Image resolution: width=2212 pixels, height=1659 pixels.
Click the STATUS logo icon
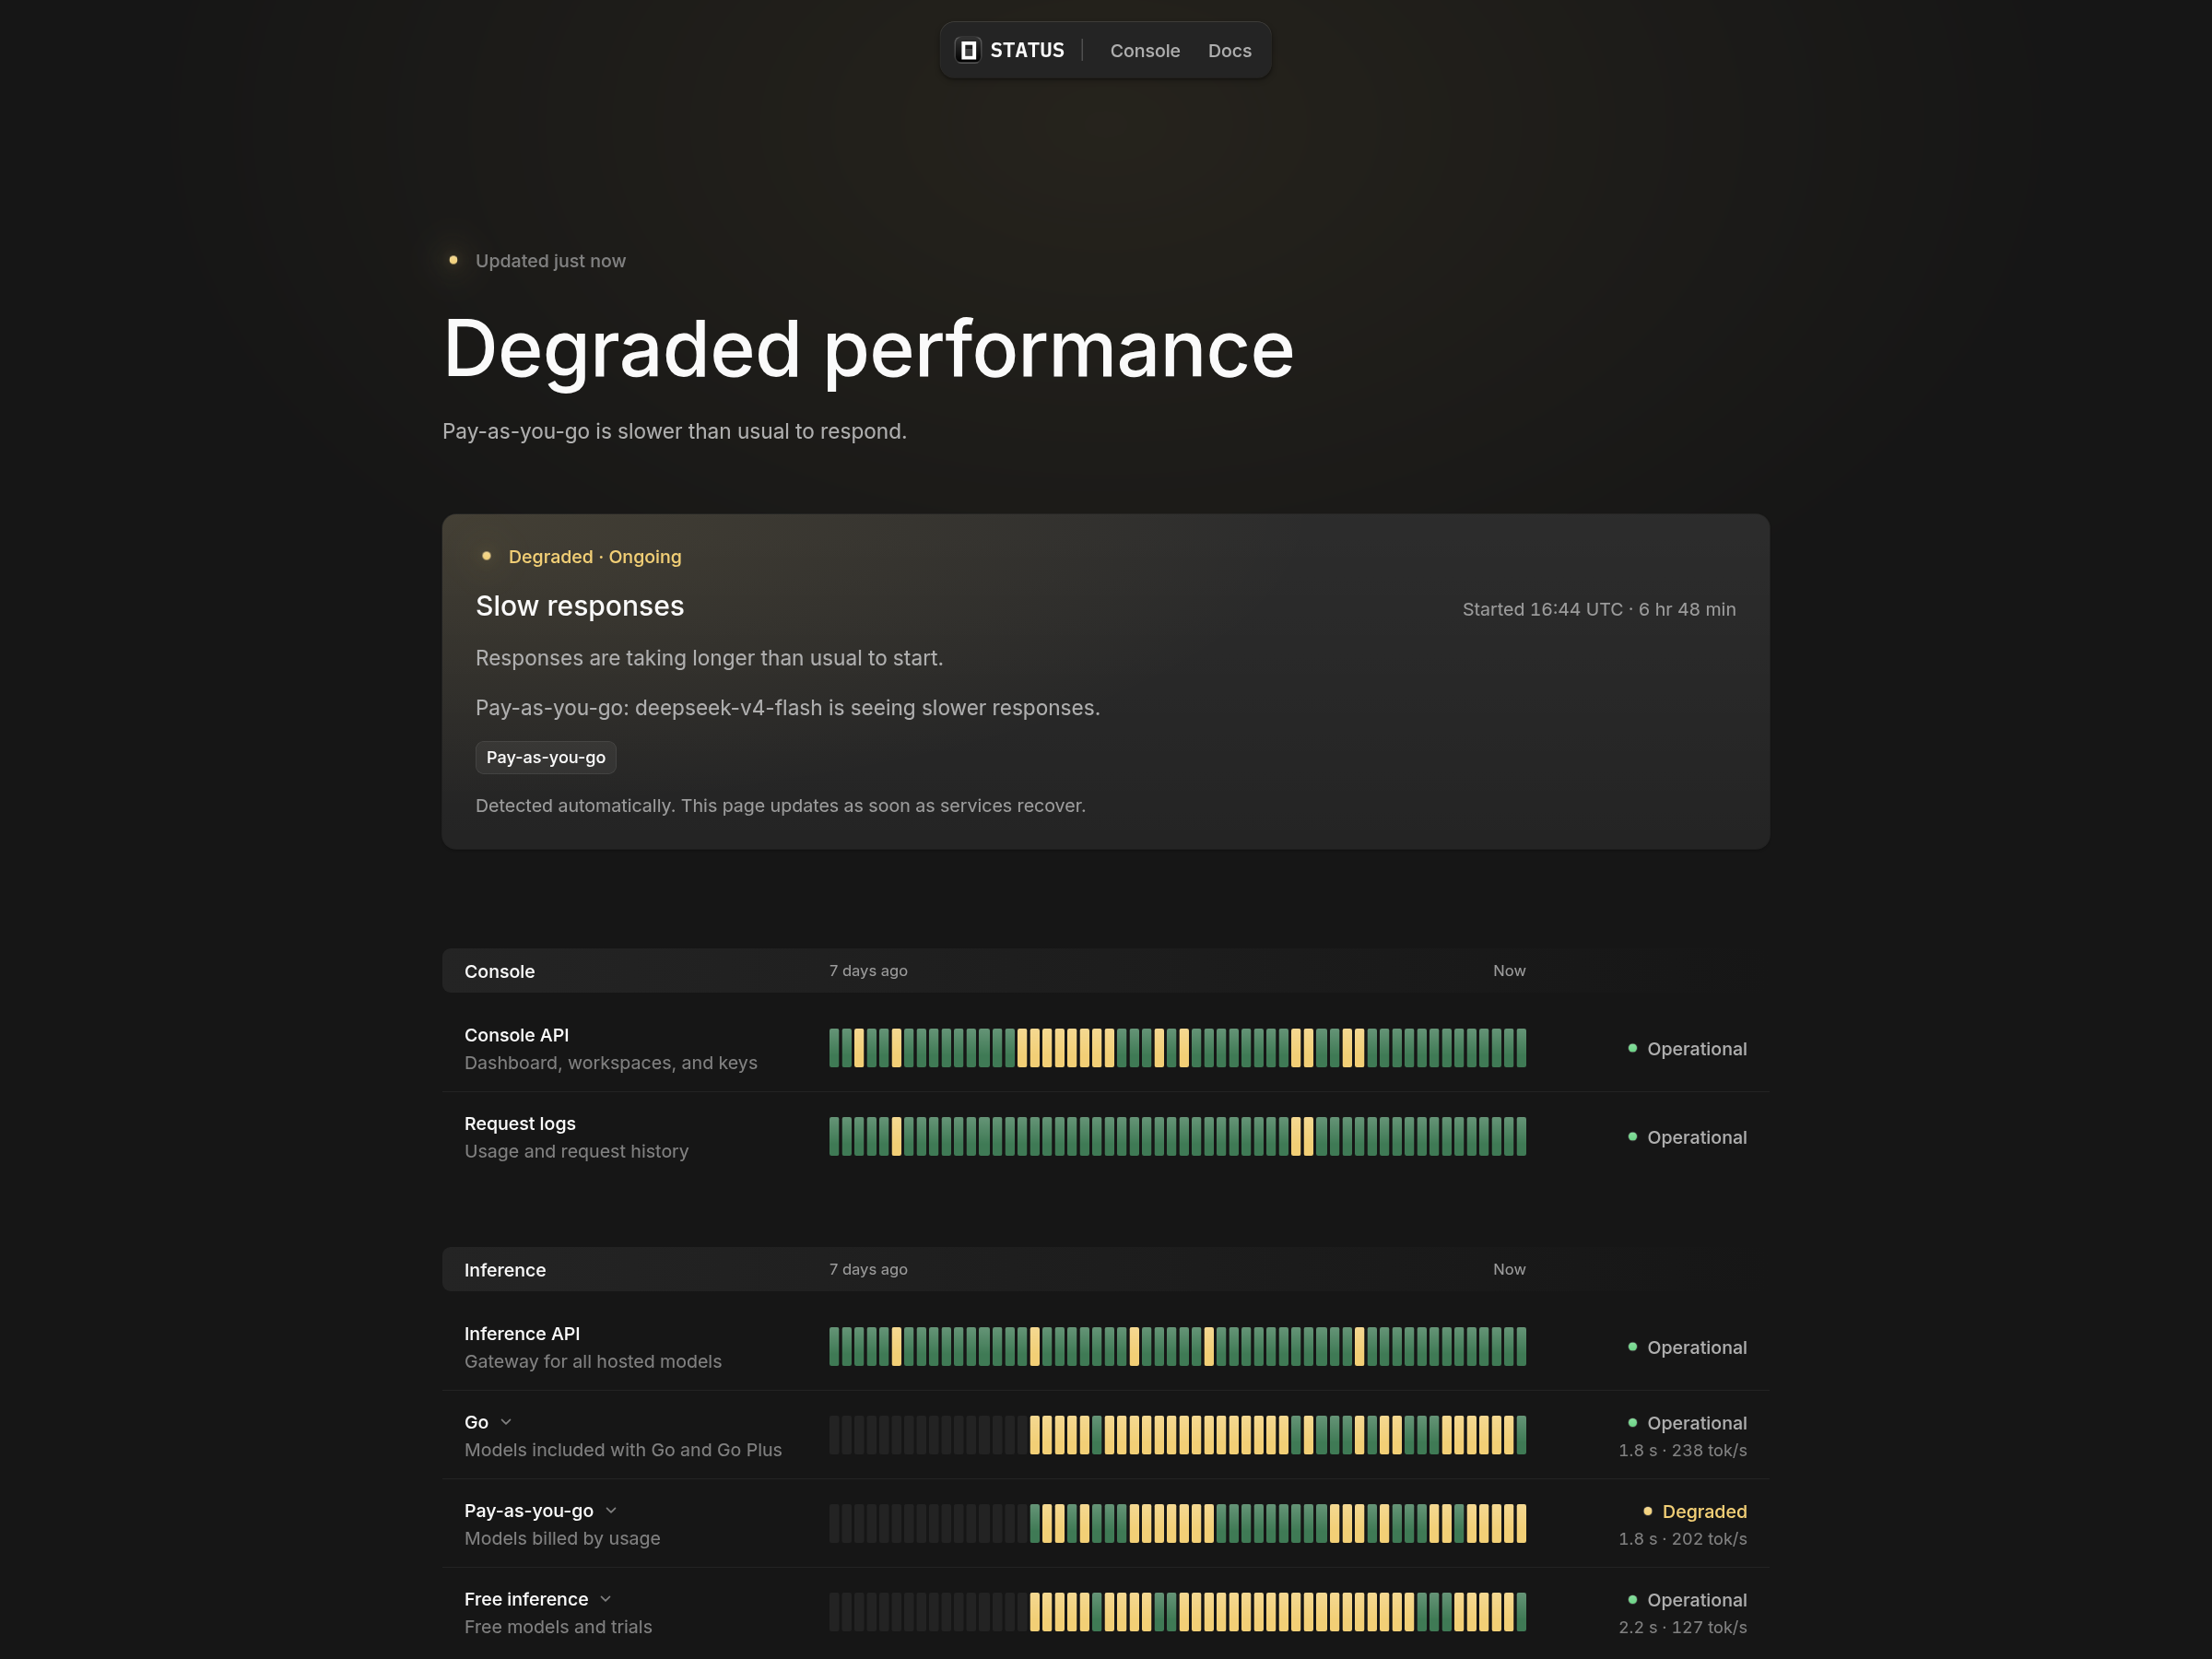point(967,50)
